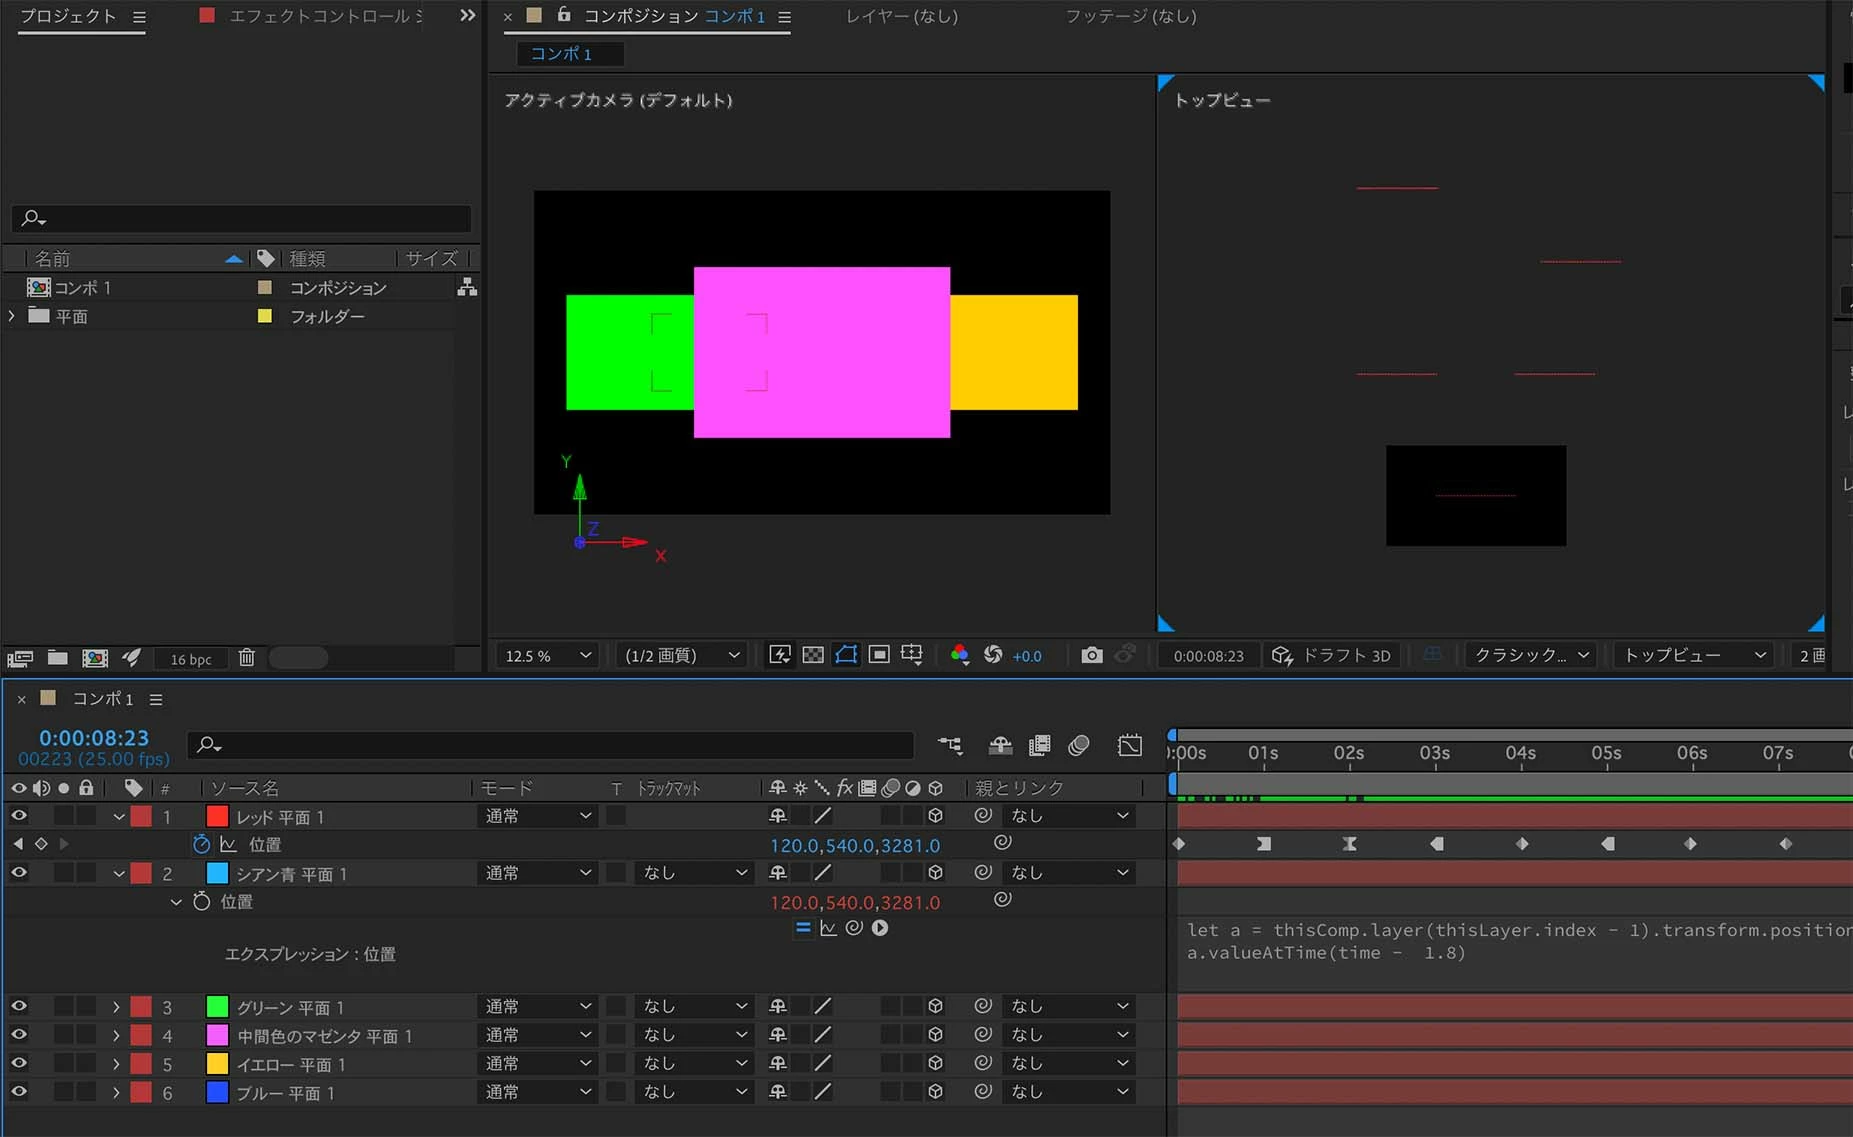Open the トップビュー view dropdown
The width and height of the screenshot is (1853, 1137).
click(1695, 655)
